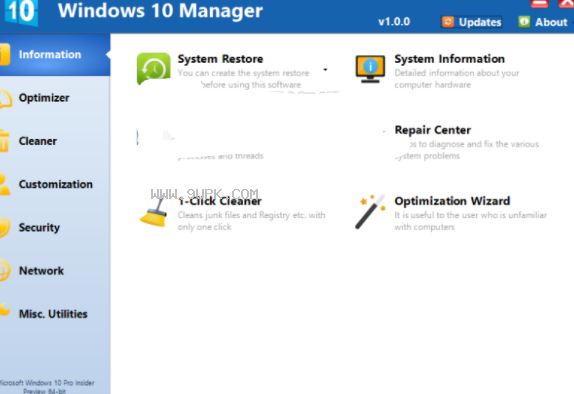Switch to the Information tab

click(55, 55)
